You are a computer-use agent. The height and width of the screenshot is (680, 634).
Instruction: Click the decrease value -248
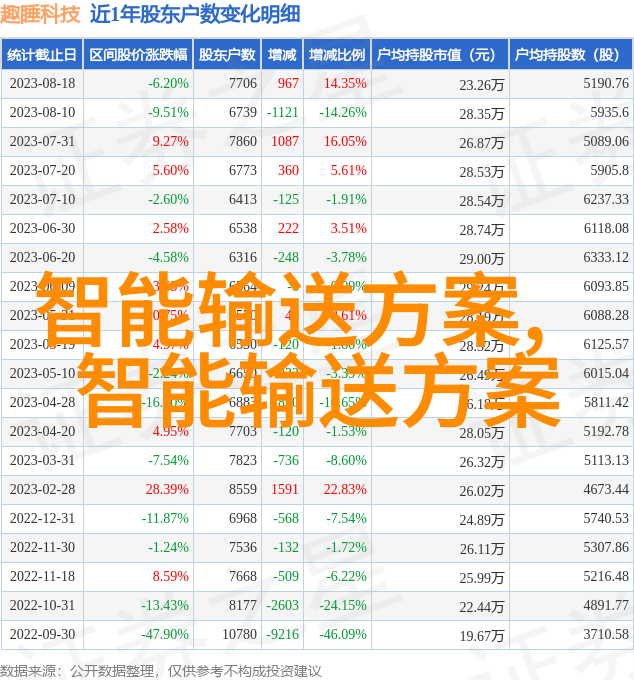coord(286,258)
